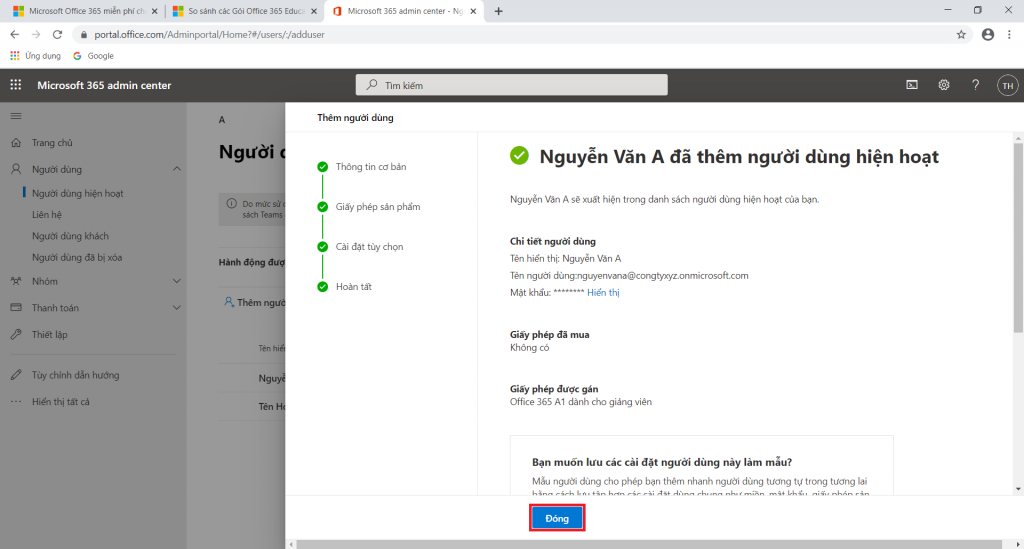Click Cài đặt tùy chọn step label
This screenshot has height=549, width=1024.
pos(370,247)
